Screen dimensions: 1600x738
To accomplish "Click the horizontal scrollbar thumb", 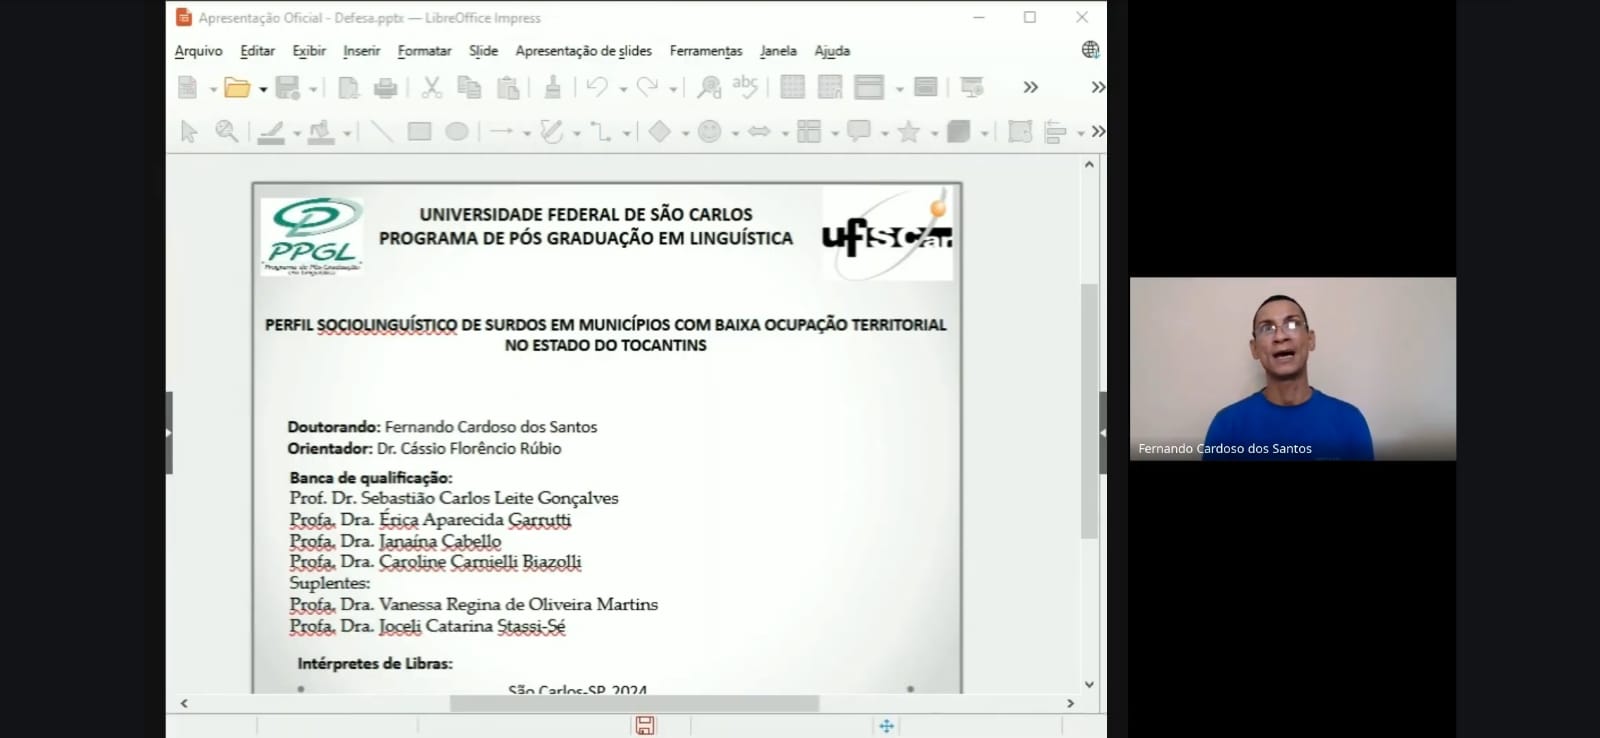I will 634,704.
